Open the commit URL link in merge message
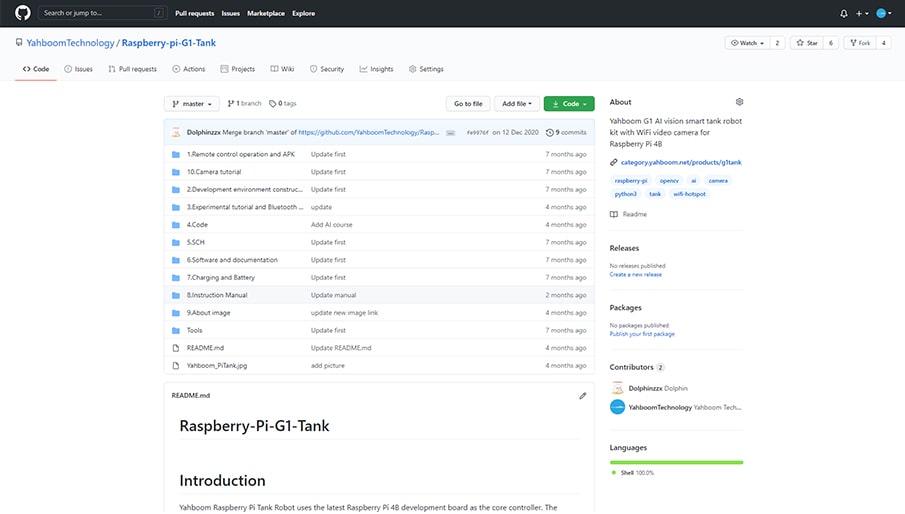Viewport: 905px width, 514px height. coord(369,132)
